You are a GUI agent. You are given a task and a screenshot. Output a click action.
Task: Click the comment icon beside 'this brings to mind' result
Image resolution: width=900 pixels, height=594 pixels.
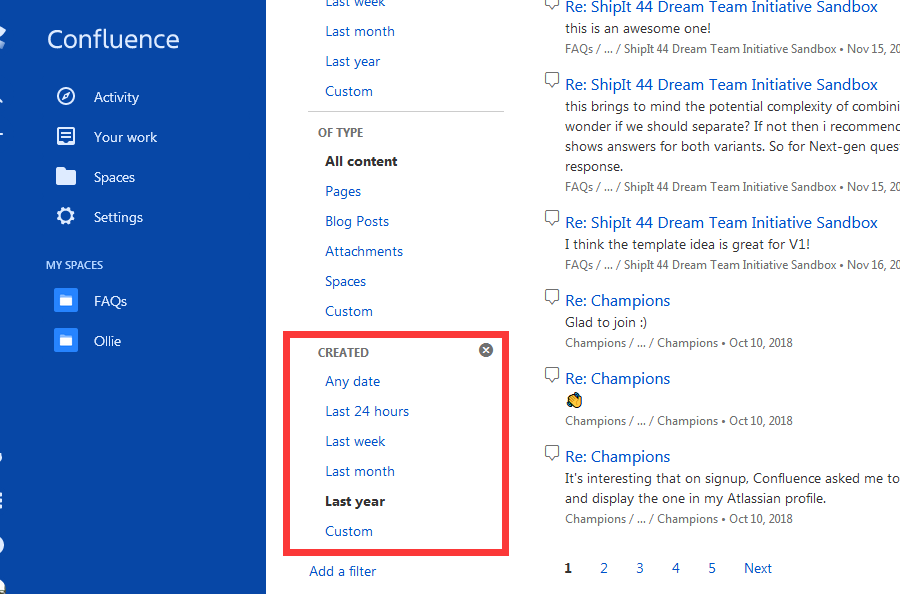click(552, 80)
